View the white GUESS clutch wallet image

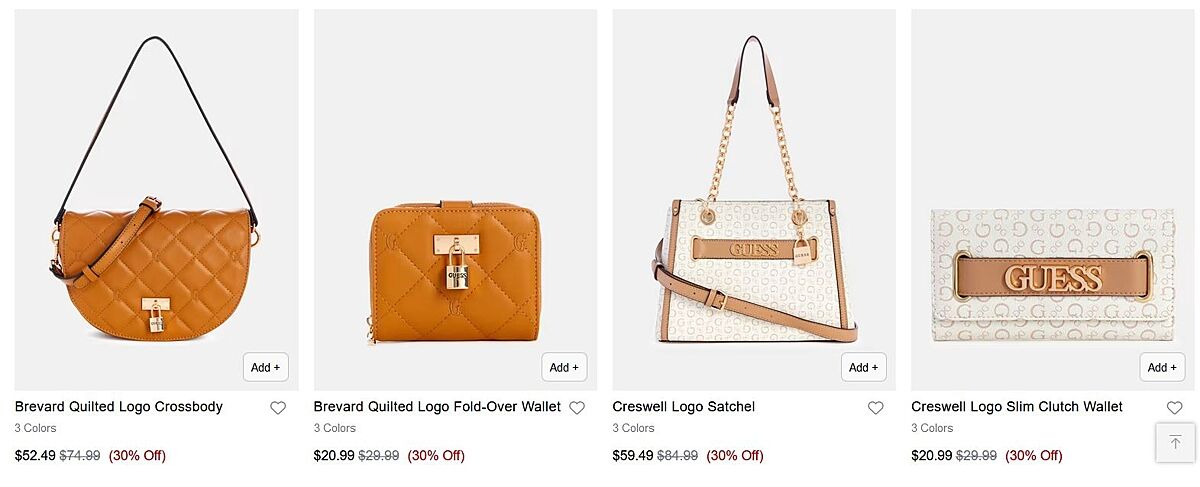click(x=1053, y=200)
